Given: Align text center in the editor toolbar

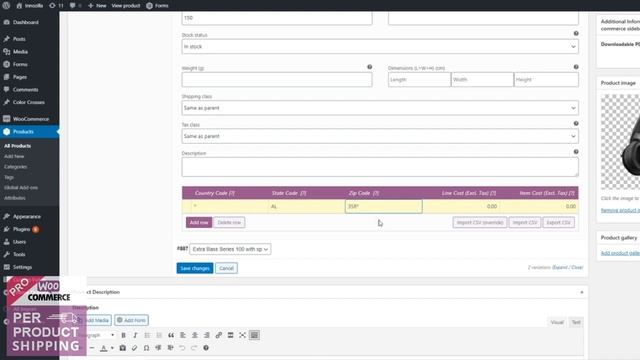Looking at the screenshot, I should 195,335.
